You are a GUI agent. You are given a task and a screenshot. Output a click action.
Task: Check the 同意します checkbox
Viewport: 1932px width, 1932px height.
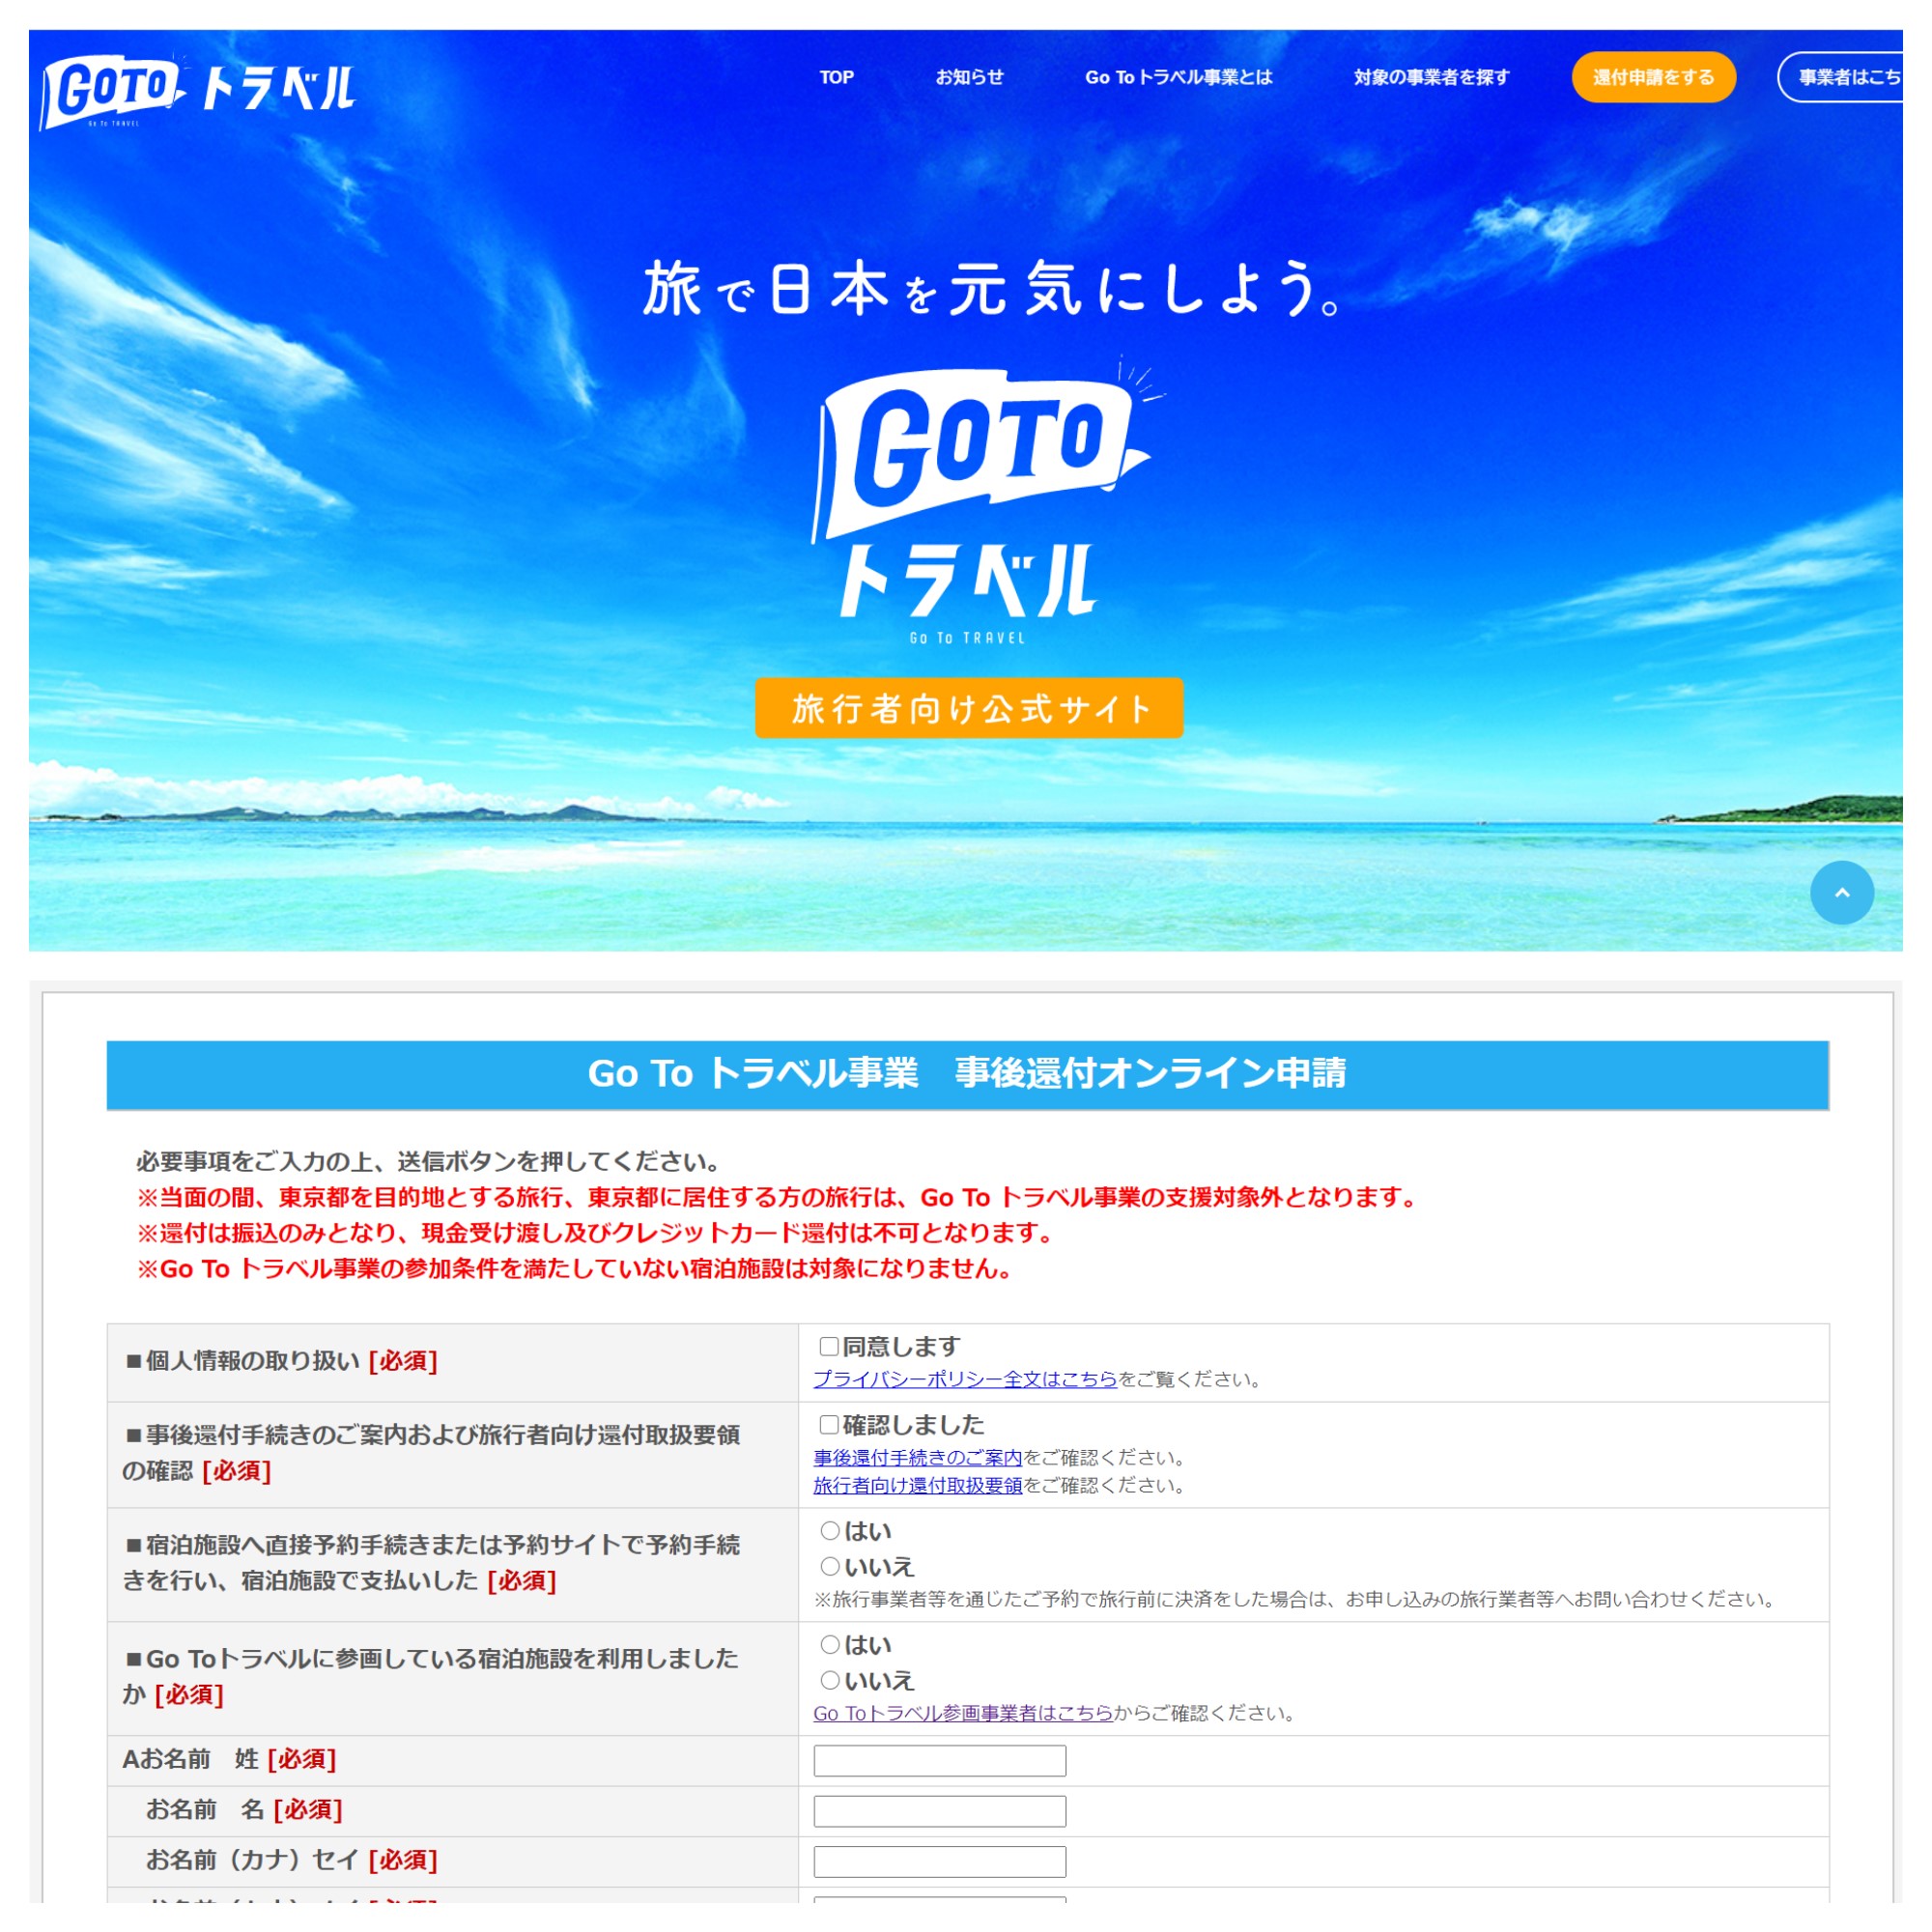click(829, 1346)
